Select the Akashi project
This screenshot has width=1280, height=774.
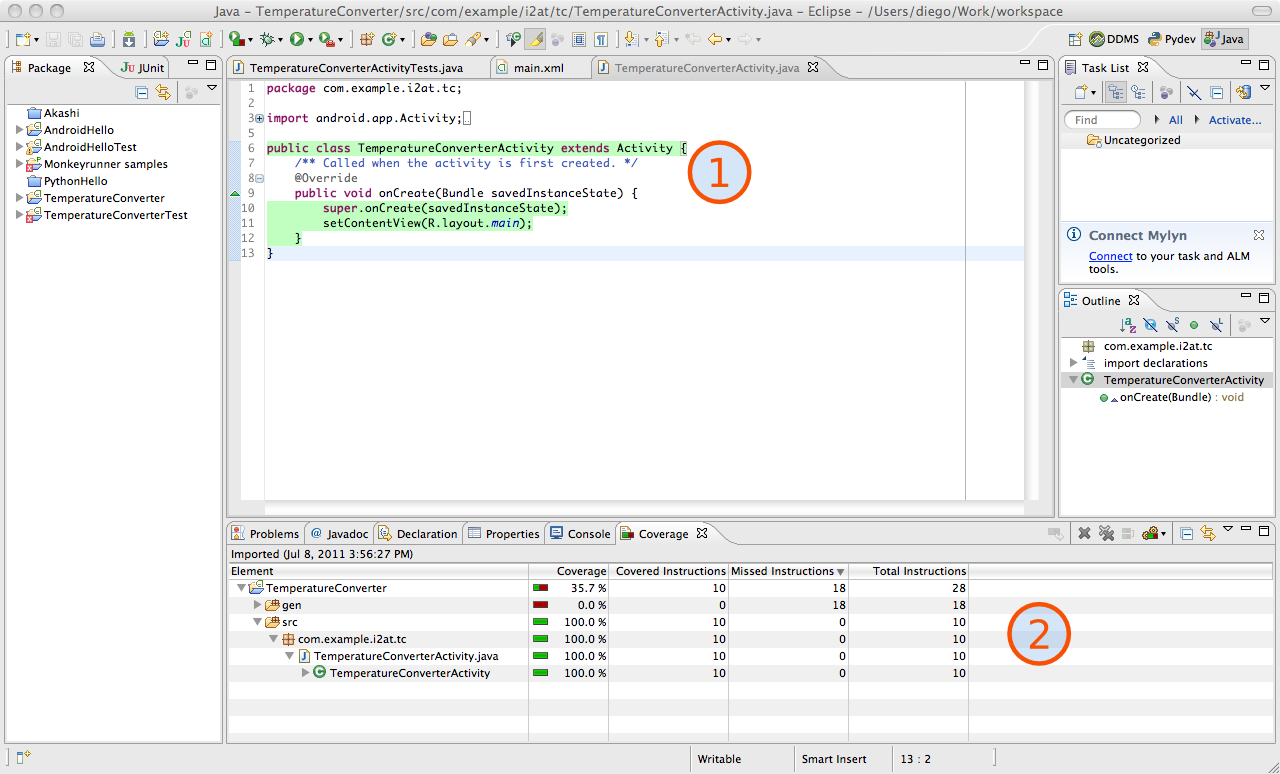(x=61, y=113)
